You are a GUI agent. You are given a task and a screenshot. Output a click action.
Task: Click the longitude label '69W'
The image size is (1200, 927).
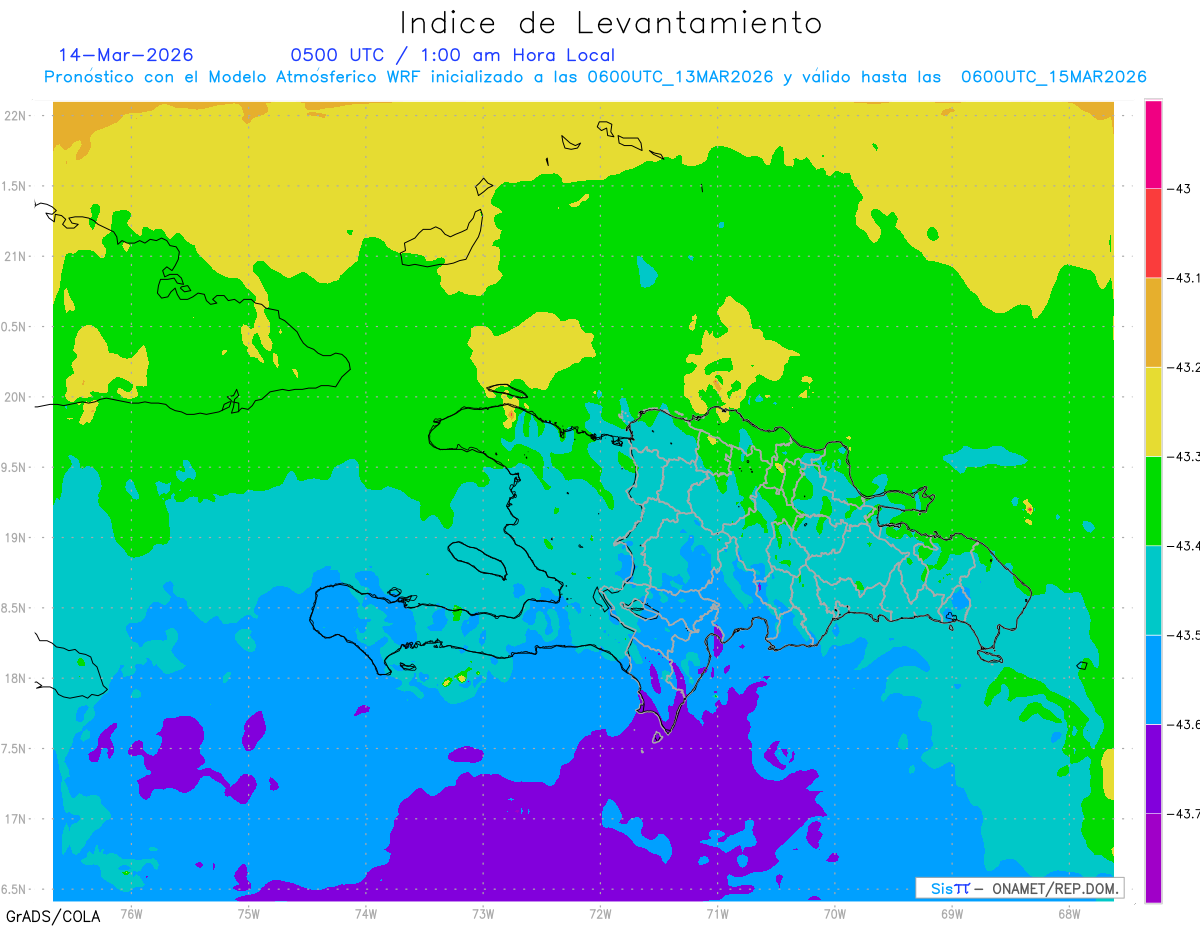[951, 913]
